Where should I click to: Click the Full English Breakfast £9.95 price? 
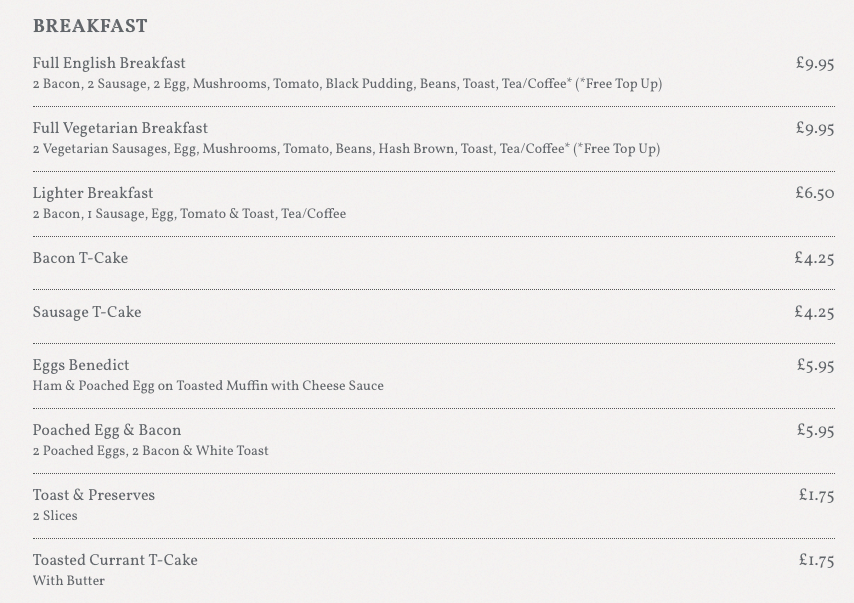(815, 64)
